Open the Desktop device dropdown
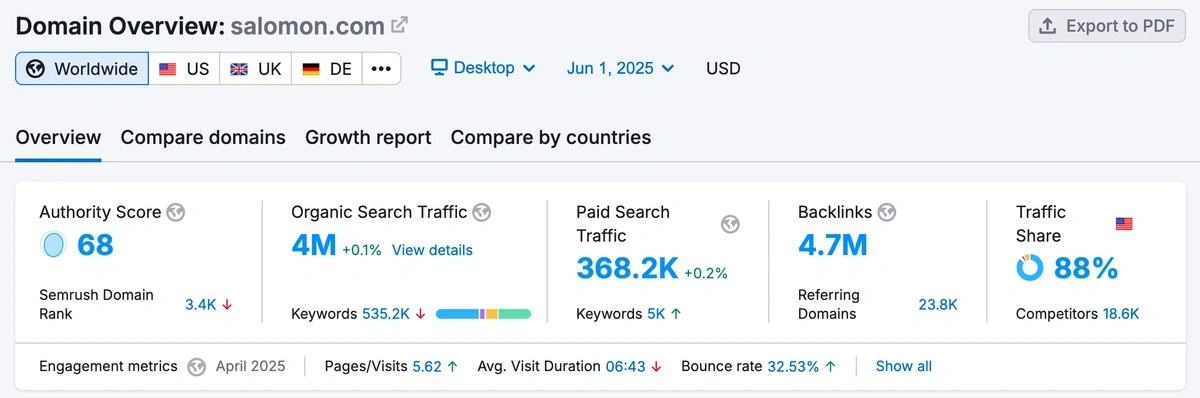Screen dimensions: 1200x398 483,68
